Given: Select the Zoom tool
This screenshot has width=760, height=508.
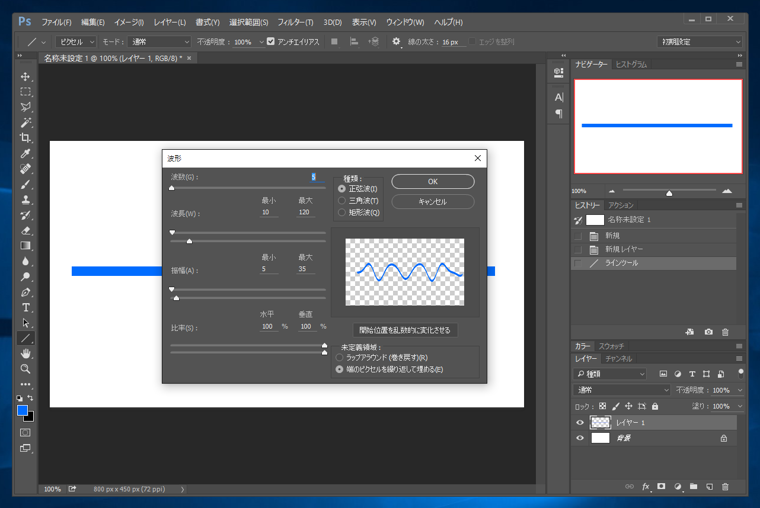Looking at the screenshot, I should pos(26,369).
